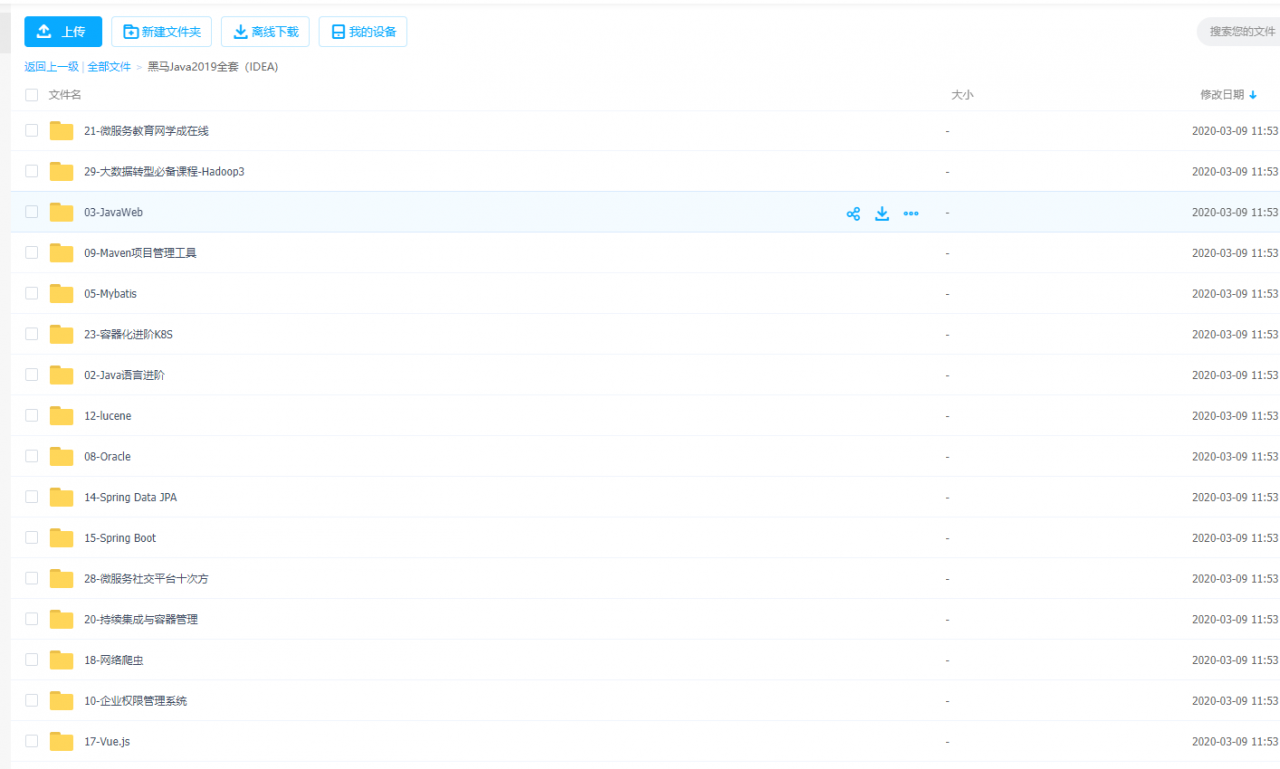Sort by the 大小 column header
Image resolution: width=1280 pixels, height=769 pixels.
click(962, 95)
